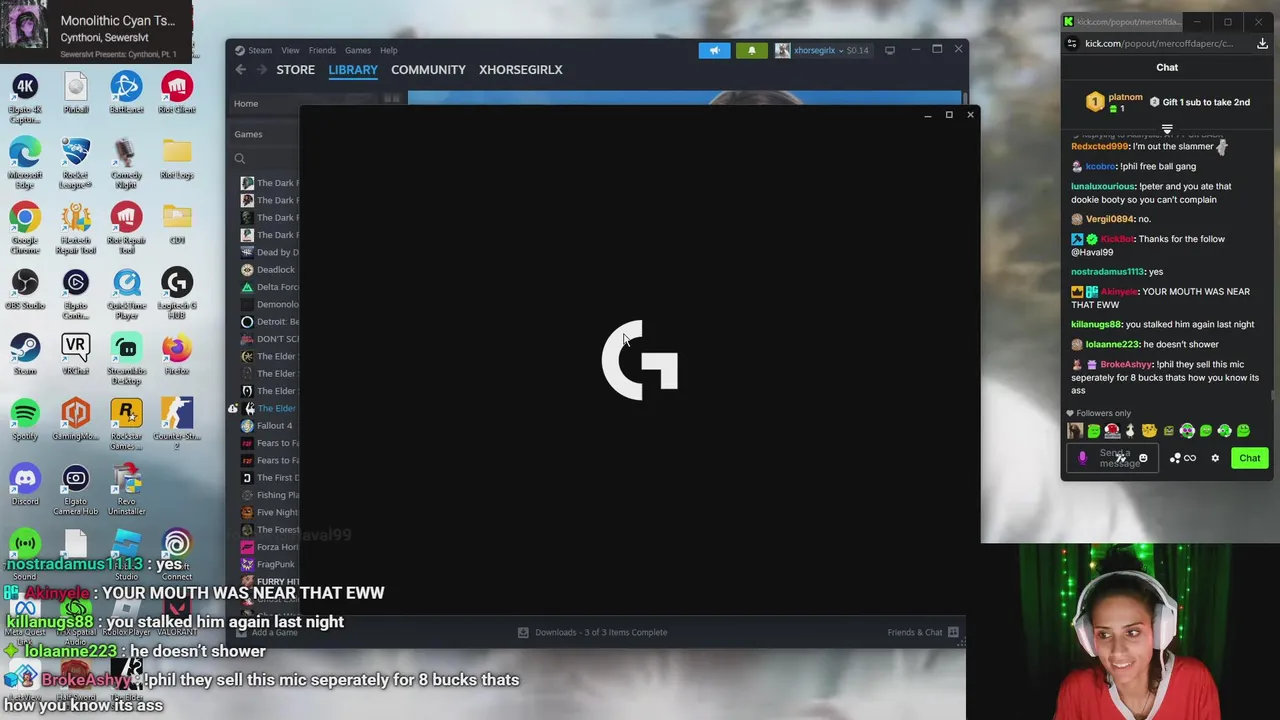Image resolution: width=1280 pixels, height=720 pixels.
Task: Launch Streamlabs Desktop shortcut
Action: coord(126,358)
